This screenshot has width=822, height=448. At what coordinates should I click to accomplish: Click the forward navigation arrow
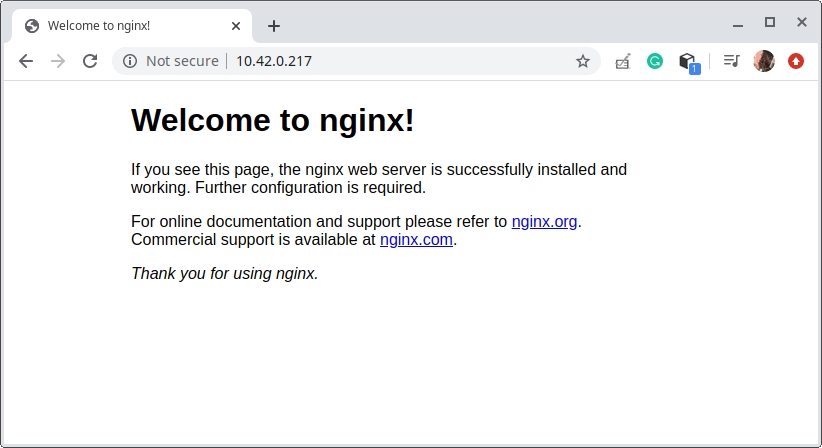coord(58,61)
